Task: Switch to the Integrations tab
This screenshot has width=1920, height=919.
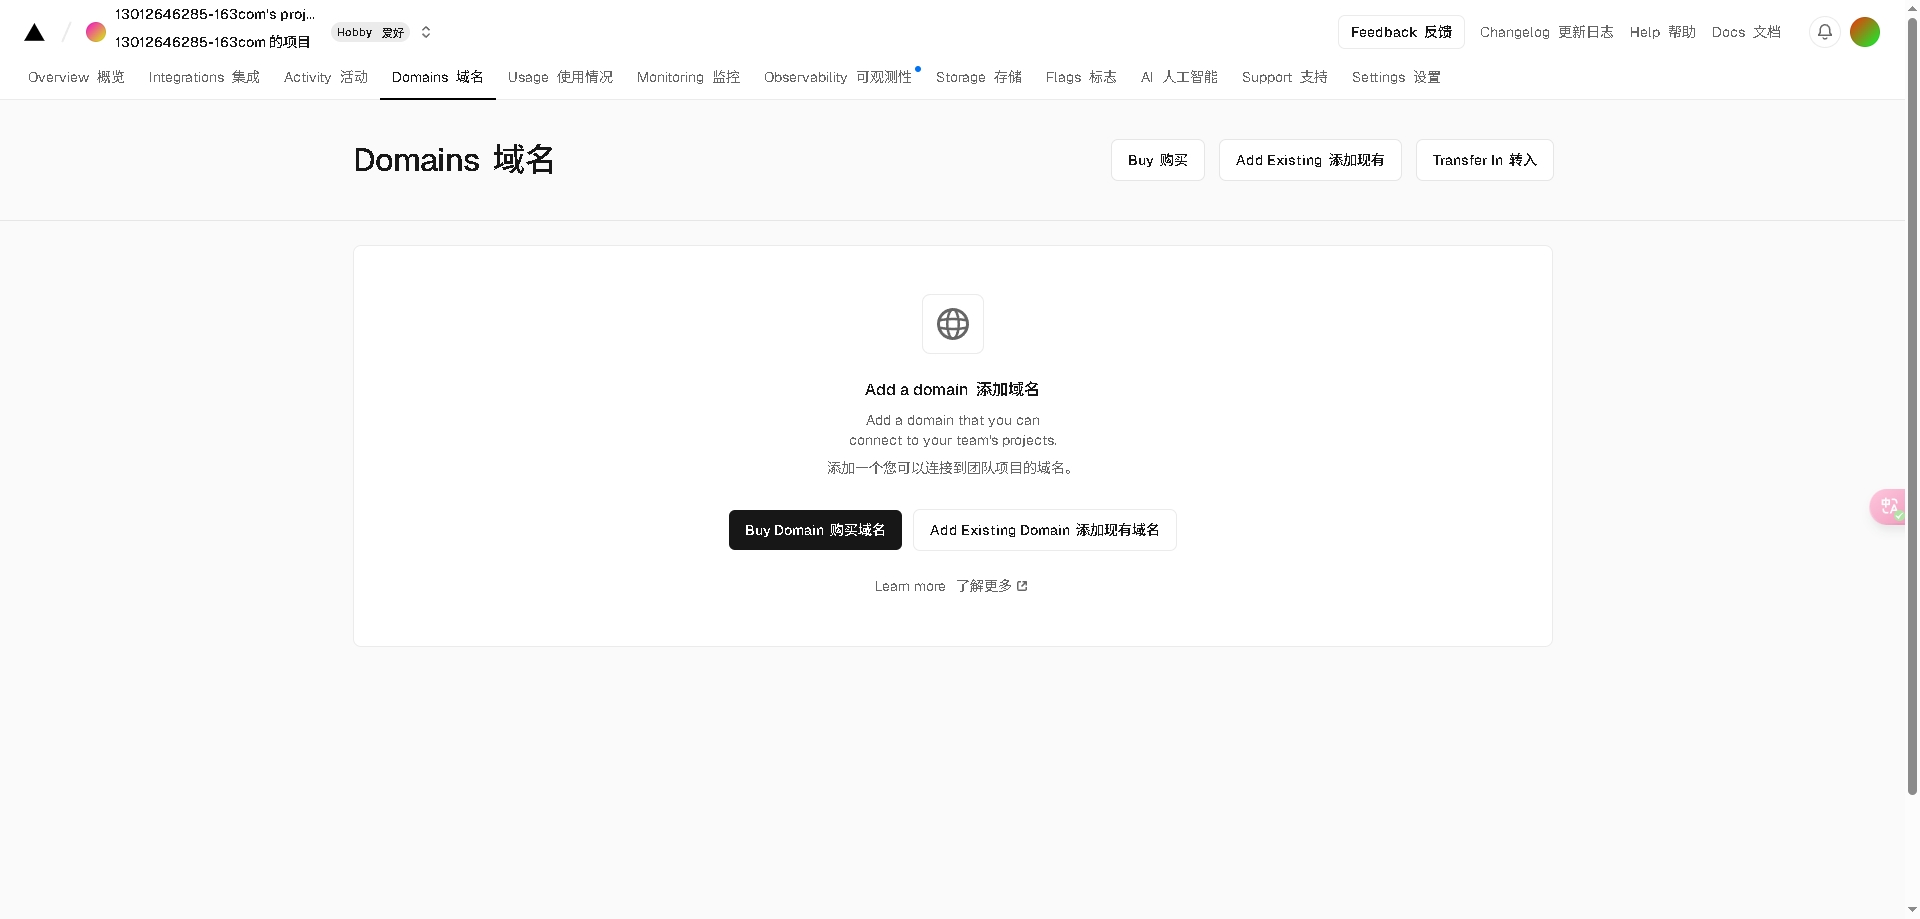Action: click(x=204, y=77)
